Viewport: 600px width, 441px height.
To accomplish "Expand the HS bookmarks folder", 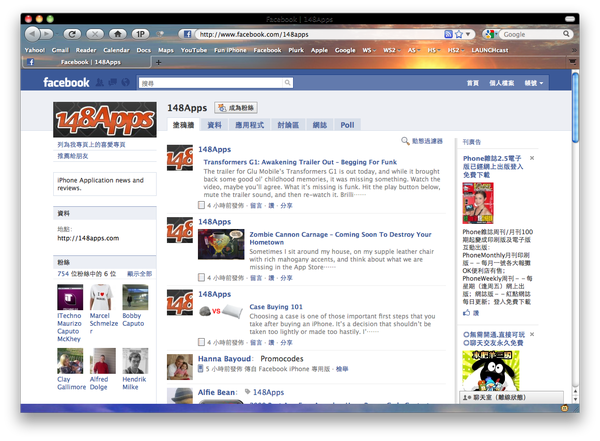I will point(434,50).
